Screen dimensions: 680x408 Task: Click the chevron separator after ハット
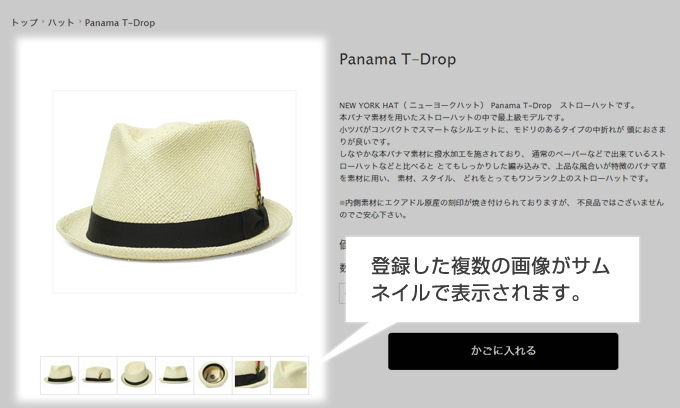(80, 21)
